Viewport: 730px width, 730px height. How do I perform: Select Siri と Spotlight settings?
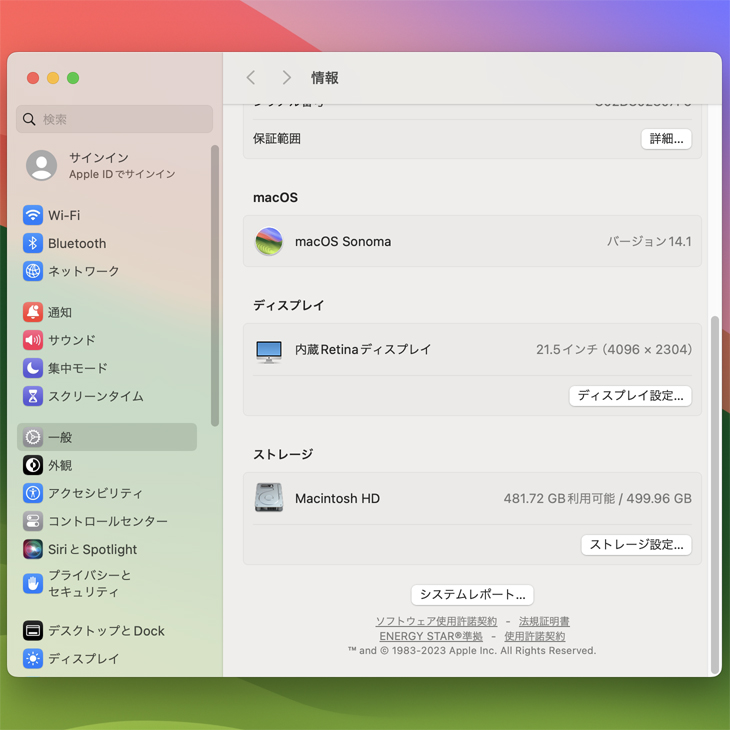click(x=92, y=549)
